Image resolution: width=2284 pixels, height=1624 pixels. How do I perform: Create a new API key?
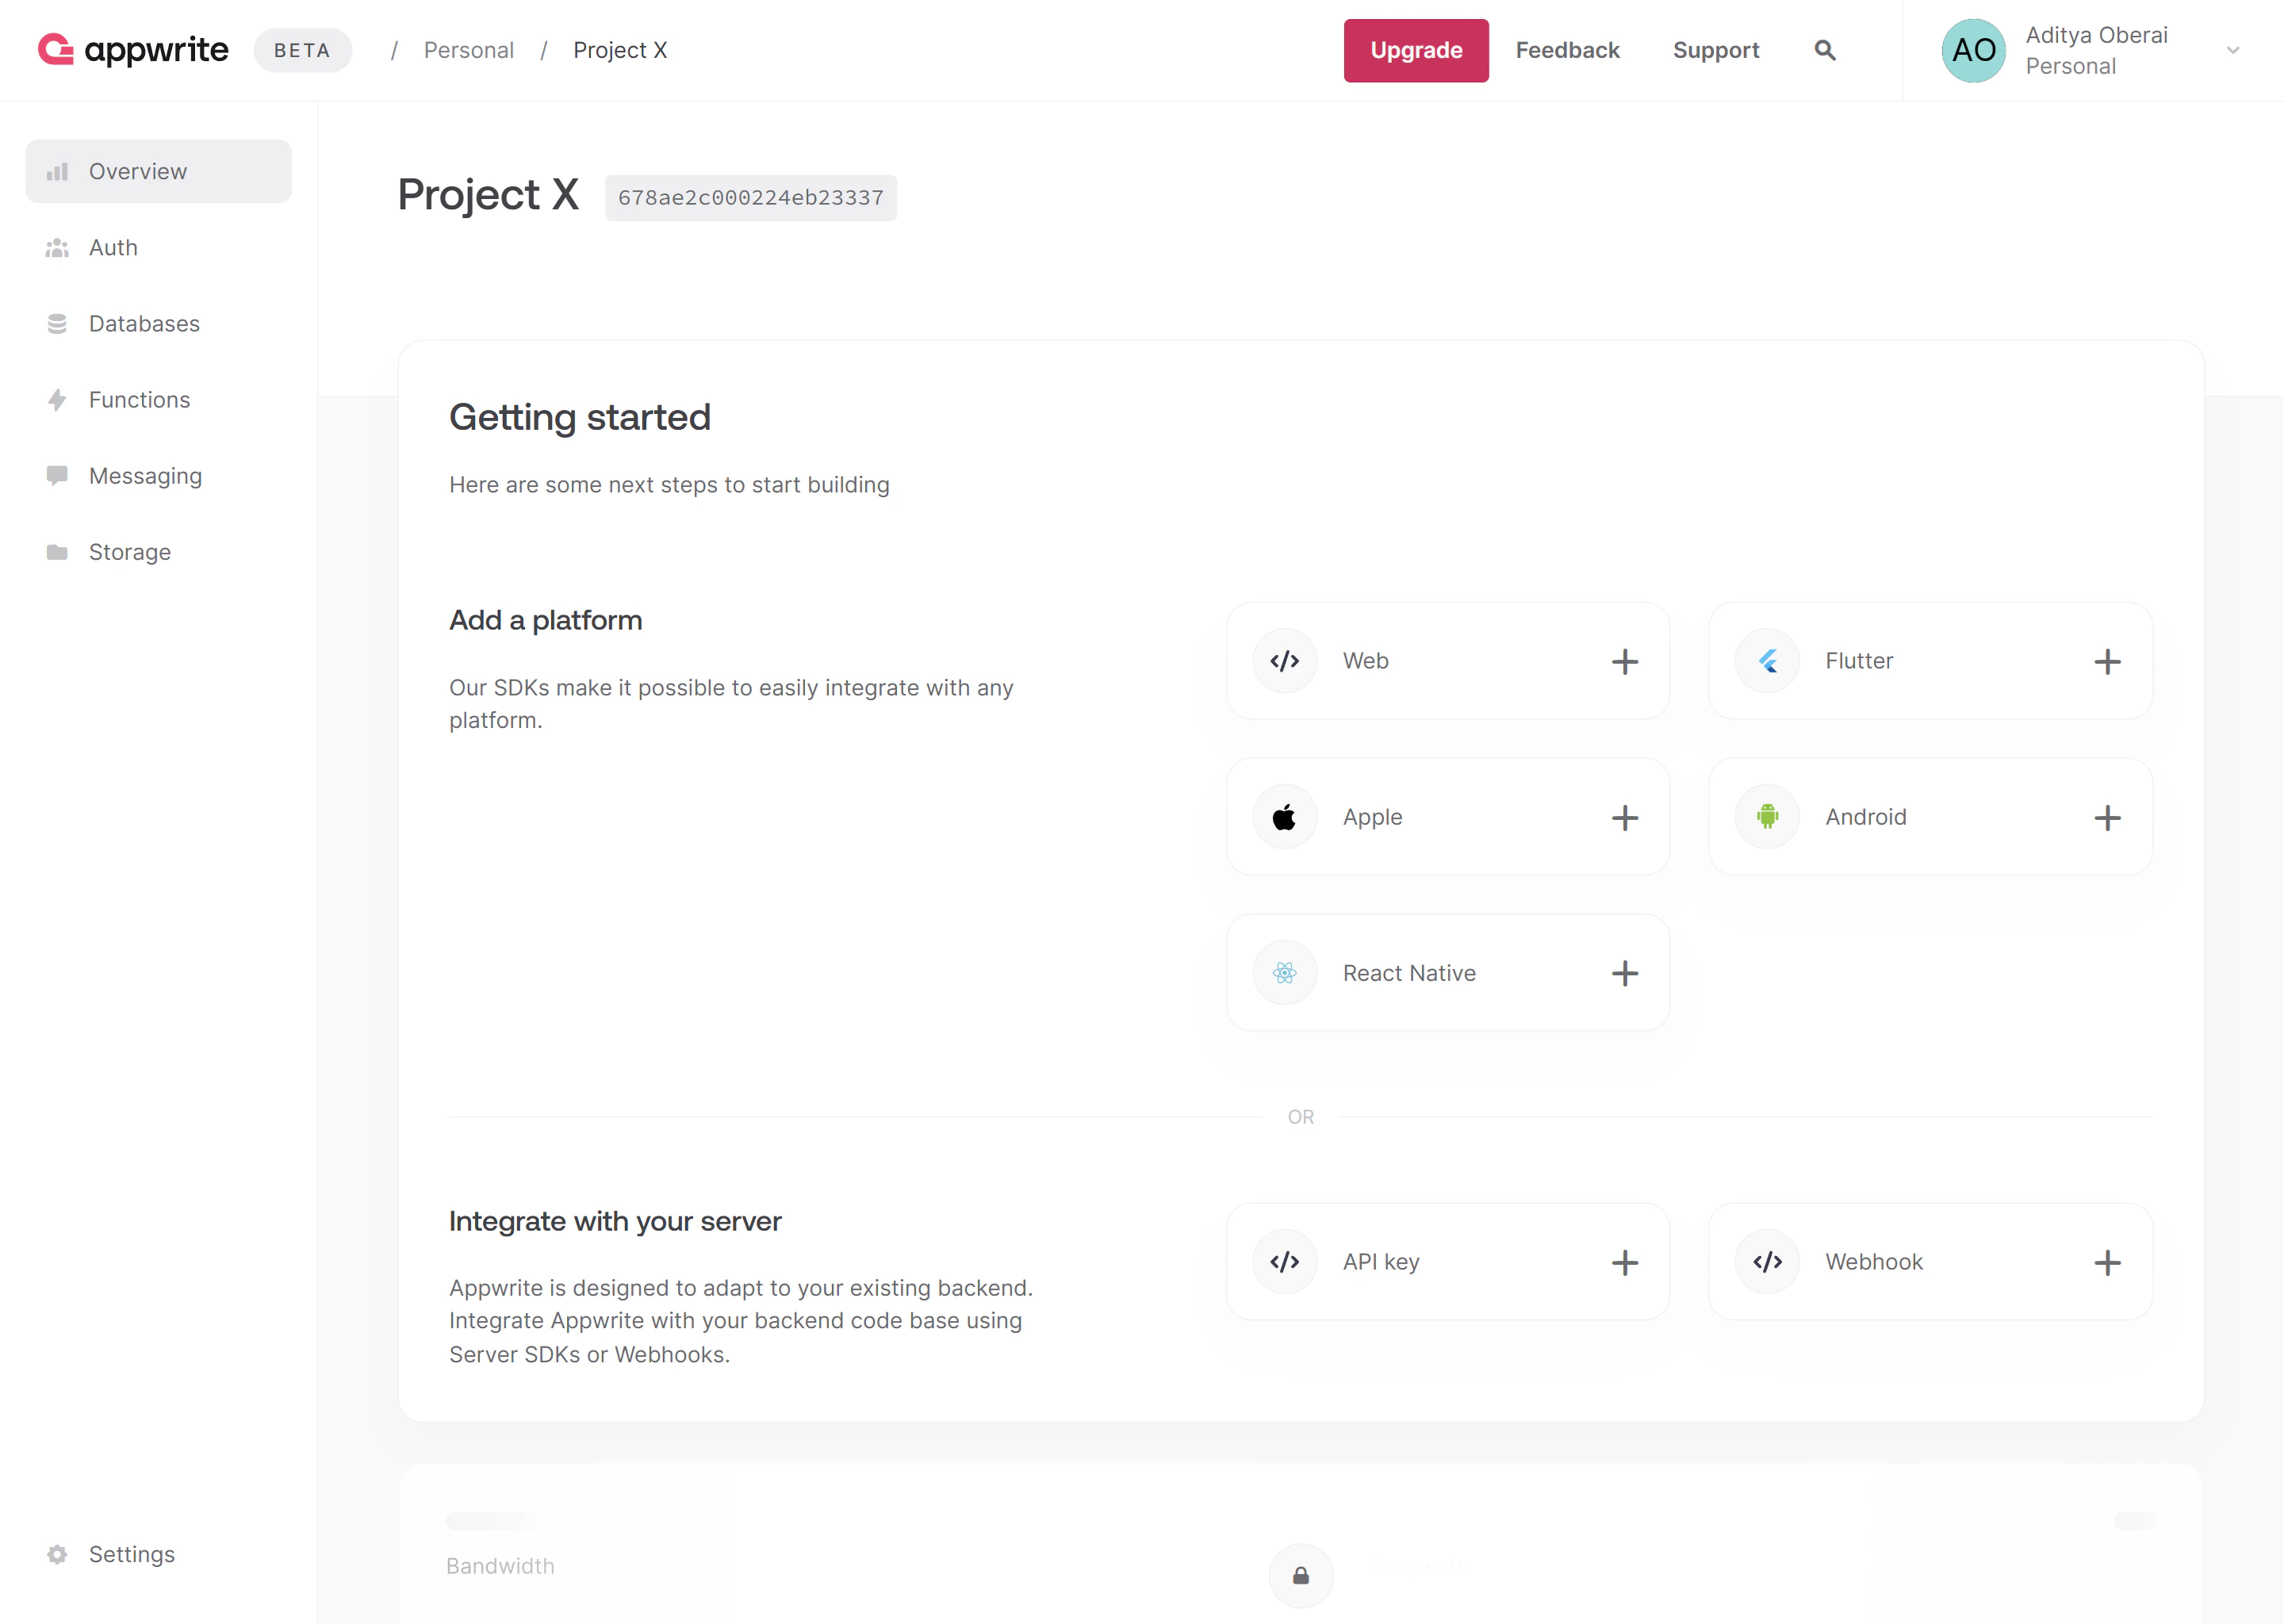click(1624, 1262)
